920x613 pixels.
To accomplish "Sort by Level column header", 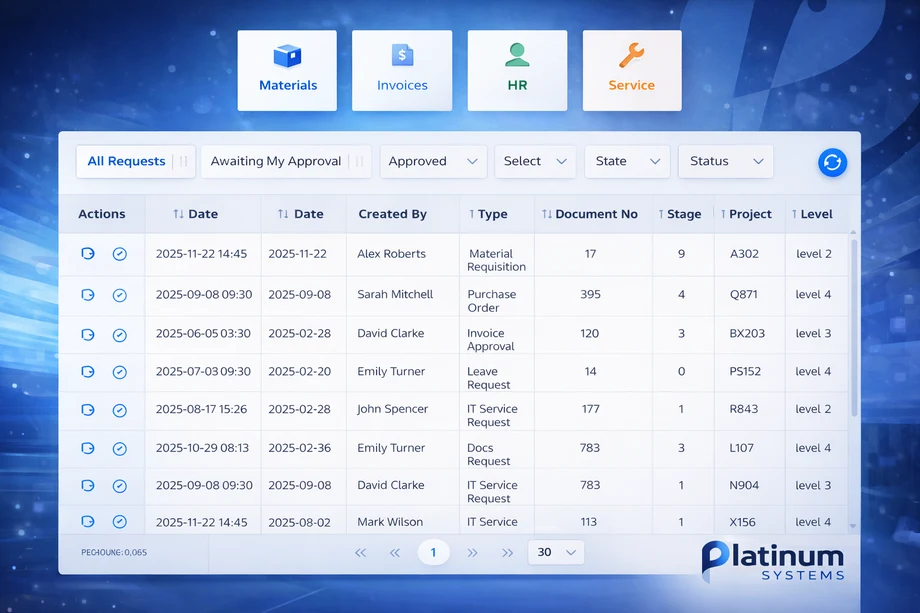I will tap(812, 214).
